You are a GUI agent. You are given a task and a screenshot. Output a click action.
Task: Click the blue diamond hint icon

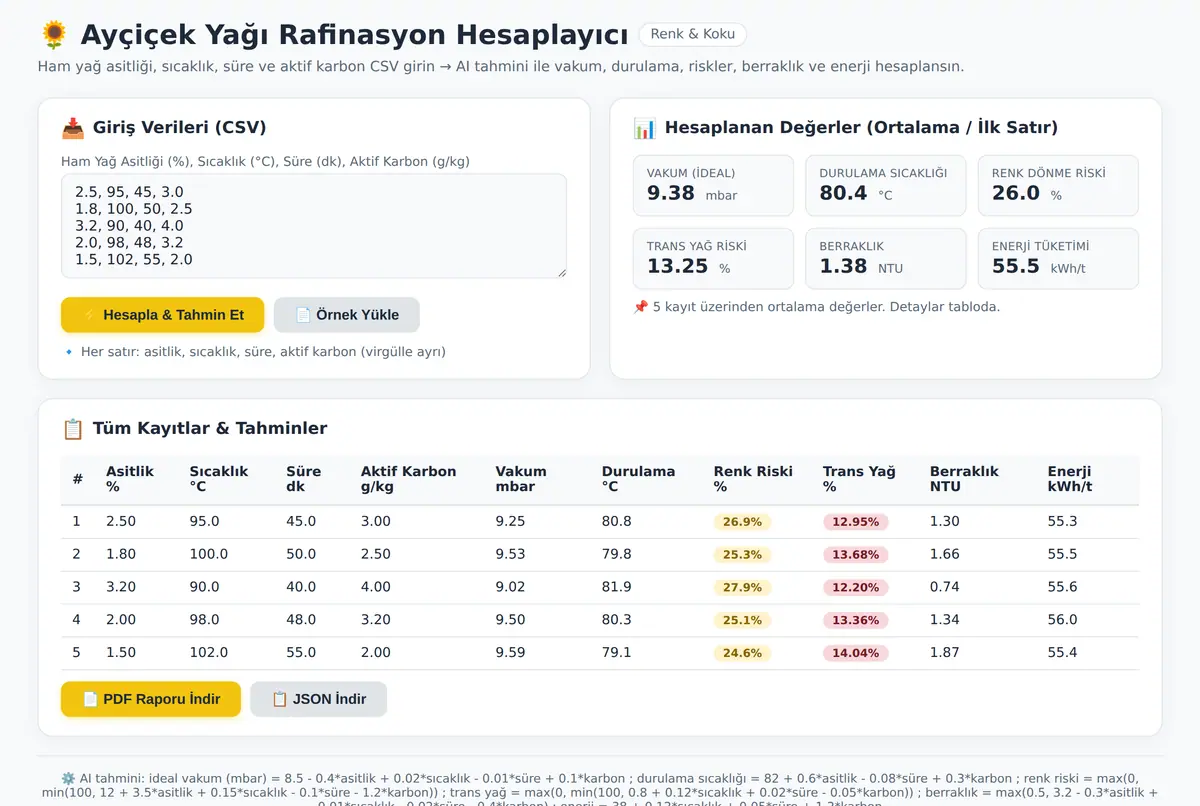click(x=68, y=352)
